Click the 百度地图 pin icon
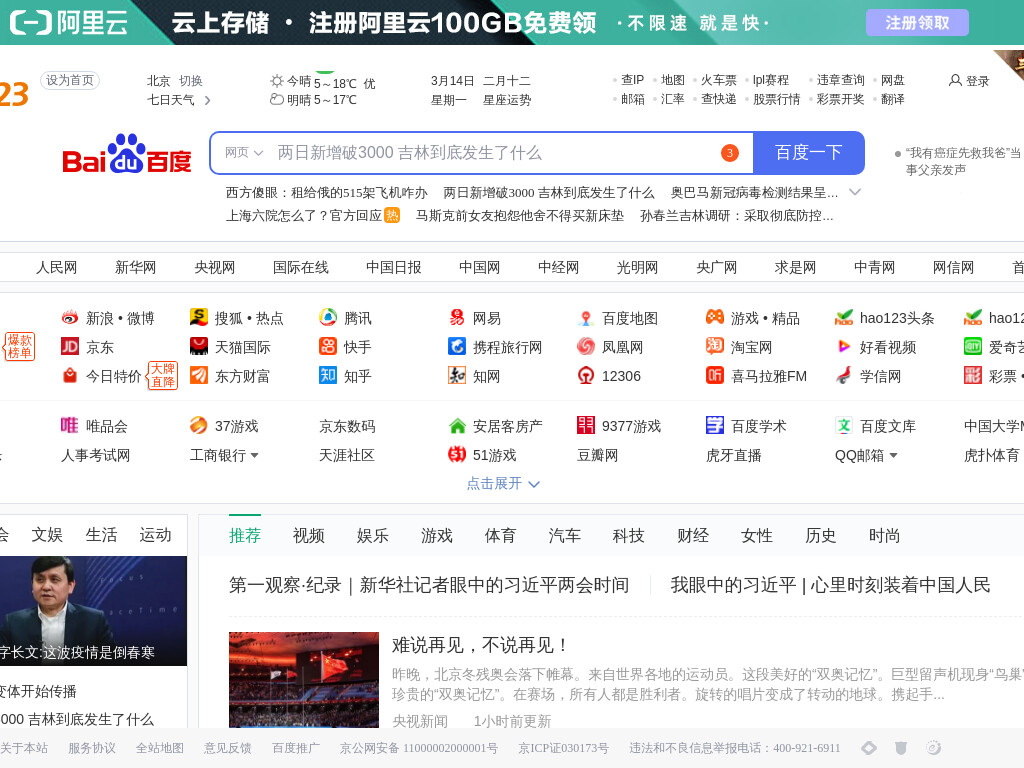1024x768 pixels. click(x=586, y=318)
